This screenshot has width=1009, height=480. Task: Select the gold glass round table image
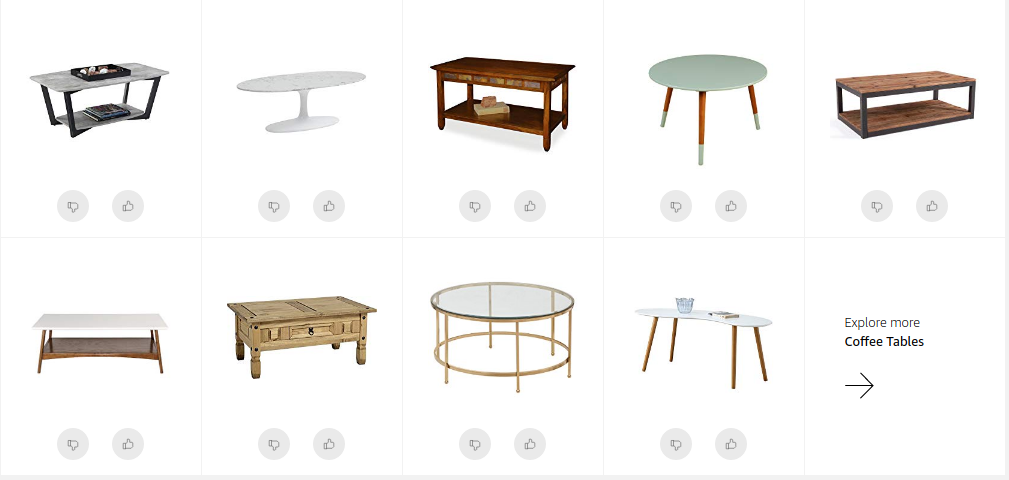coord(502,337)
